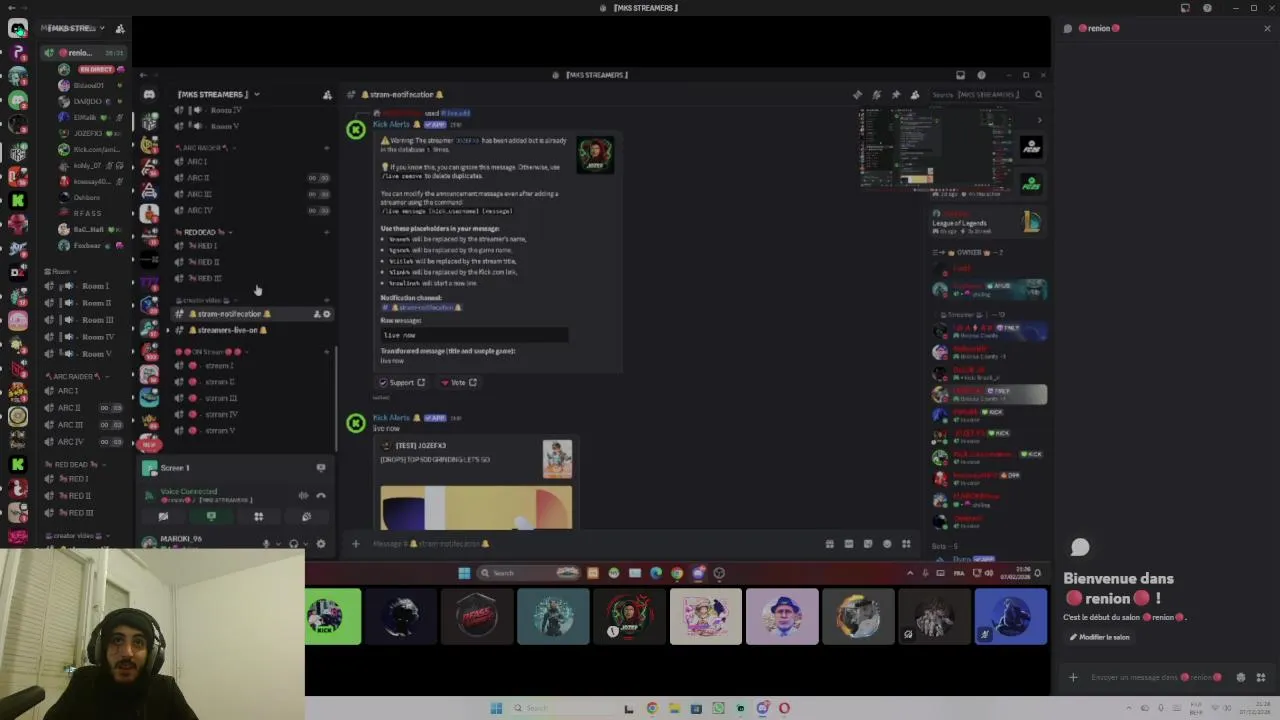Open user settings gear beside MAROKI_96
1280x720 pixels.
tap(320, 544)
